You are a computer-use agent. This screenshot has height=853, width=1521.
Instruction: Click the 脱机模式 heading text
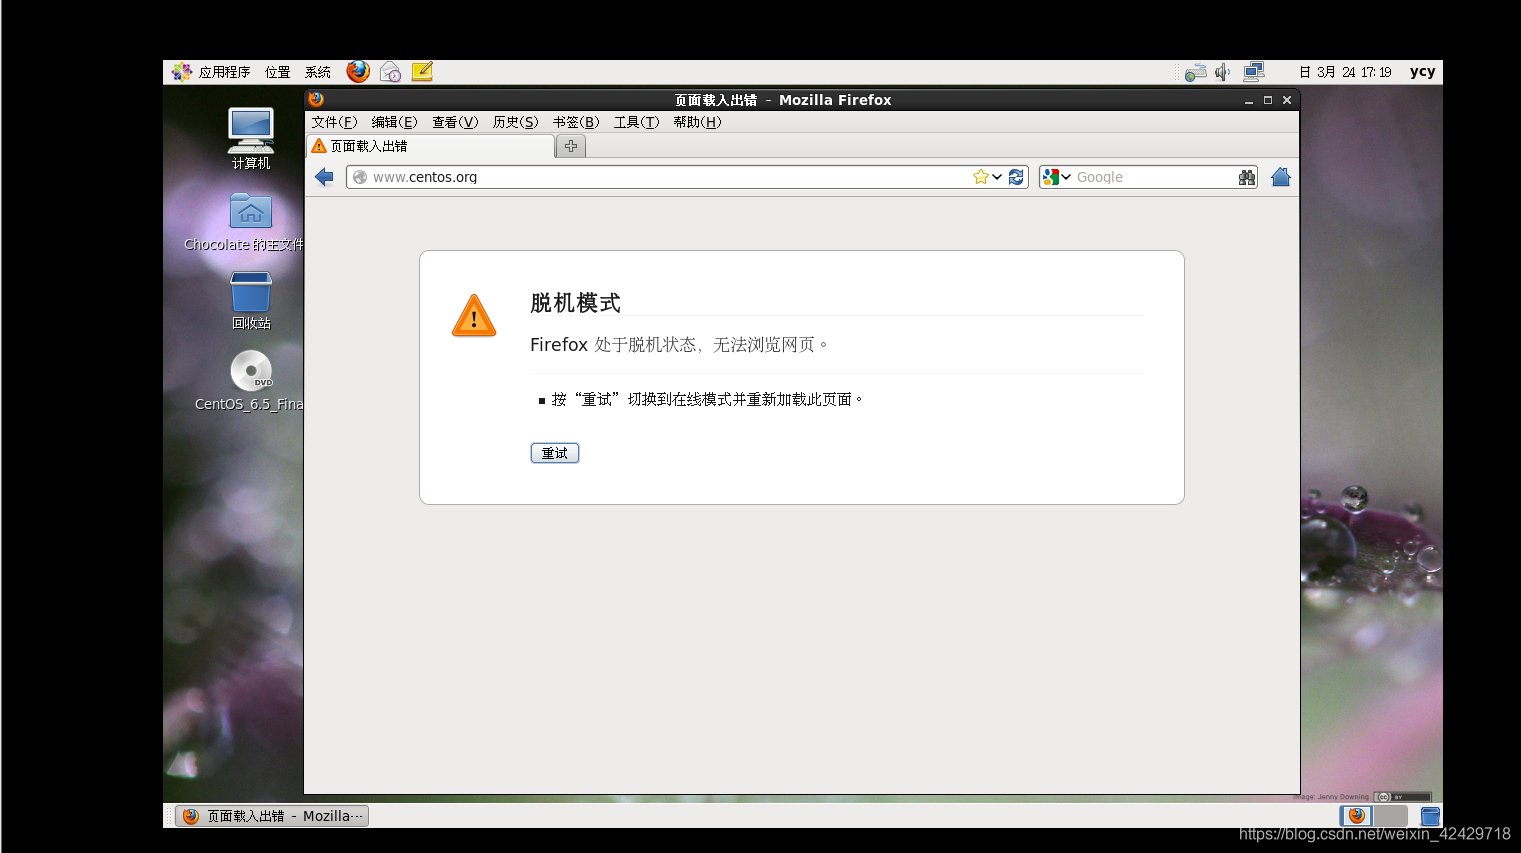576,303
